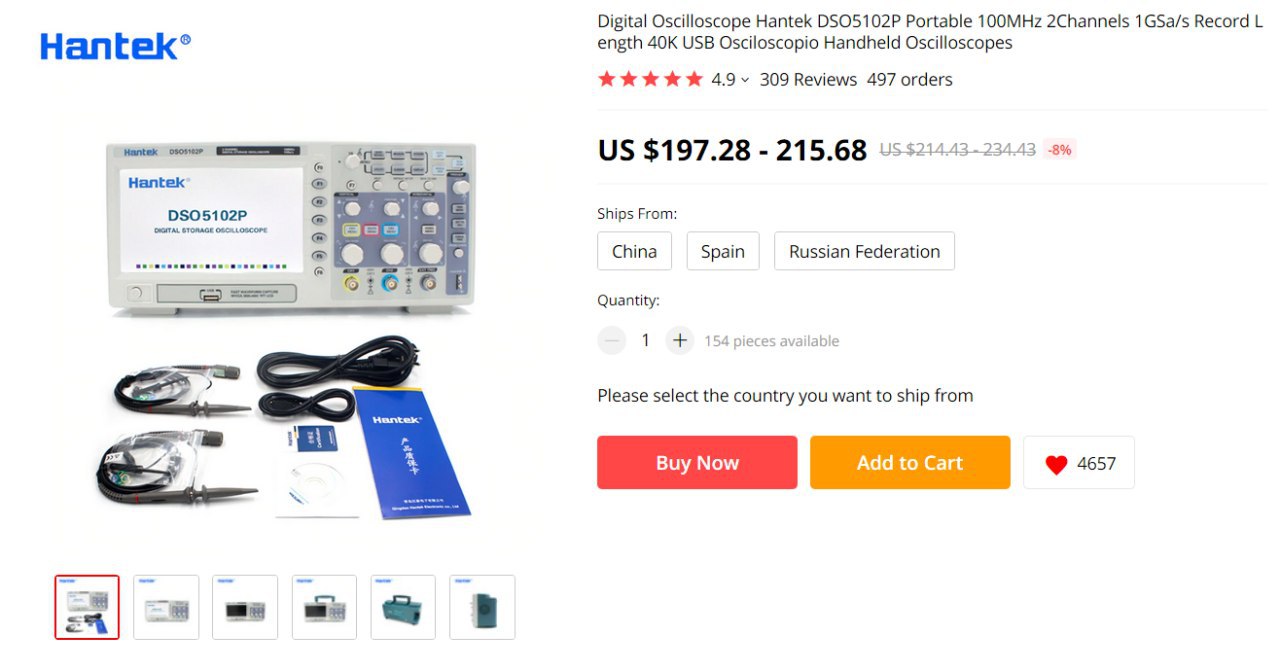
Task: Select Spain as ship-from country
Action: (723, 251)
